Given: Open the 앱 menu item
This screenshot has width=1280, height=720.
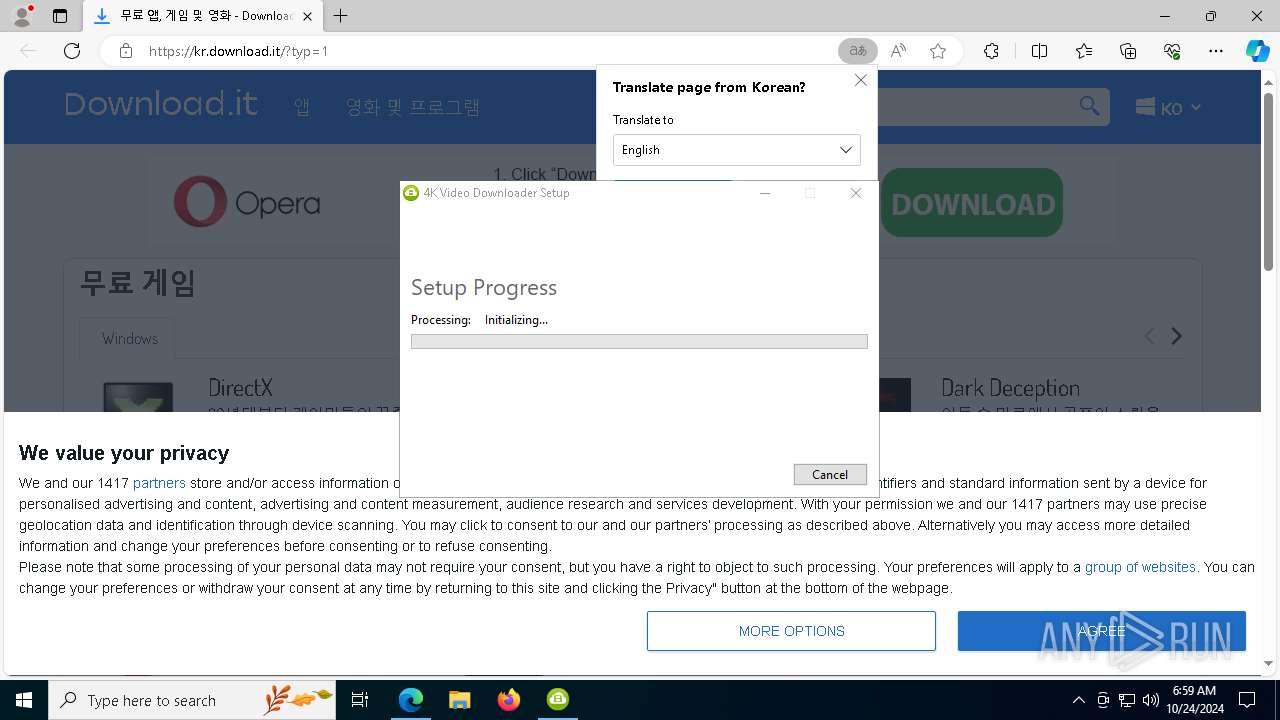Looking at the screenshot, I should (302, 107).
